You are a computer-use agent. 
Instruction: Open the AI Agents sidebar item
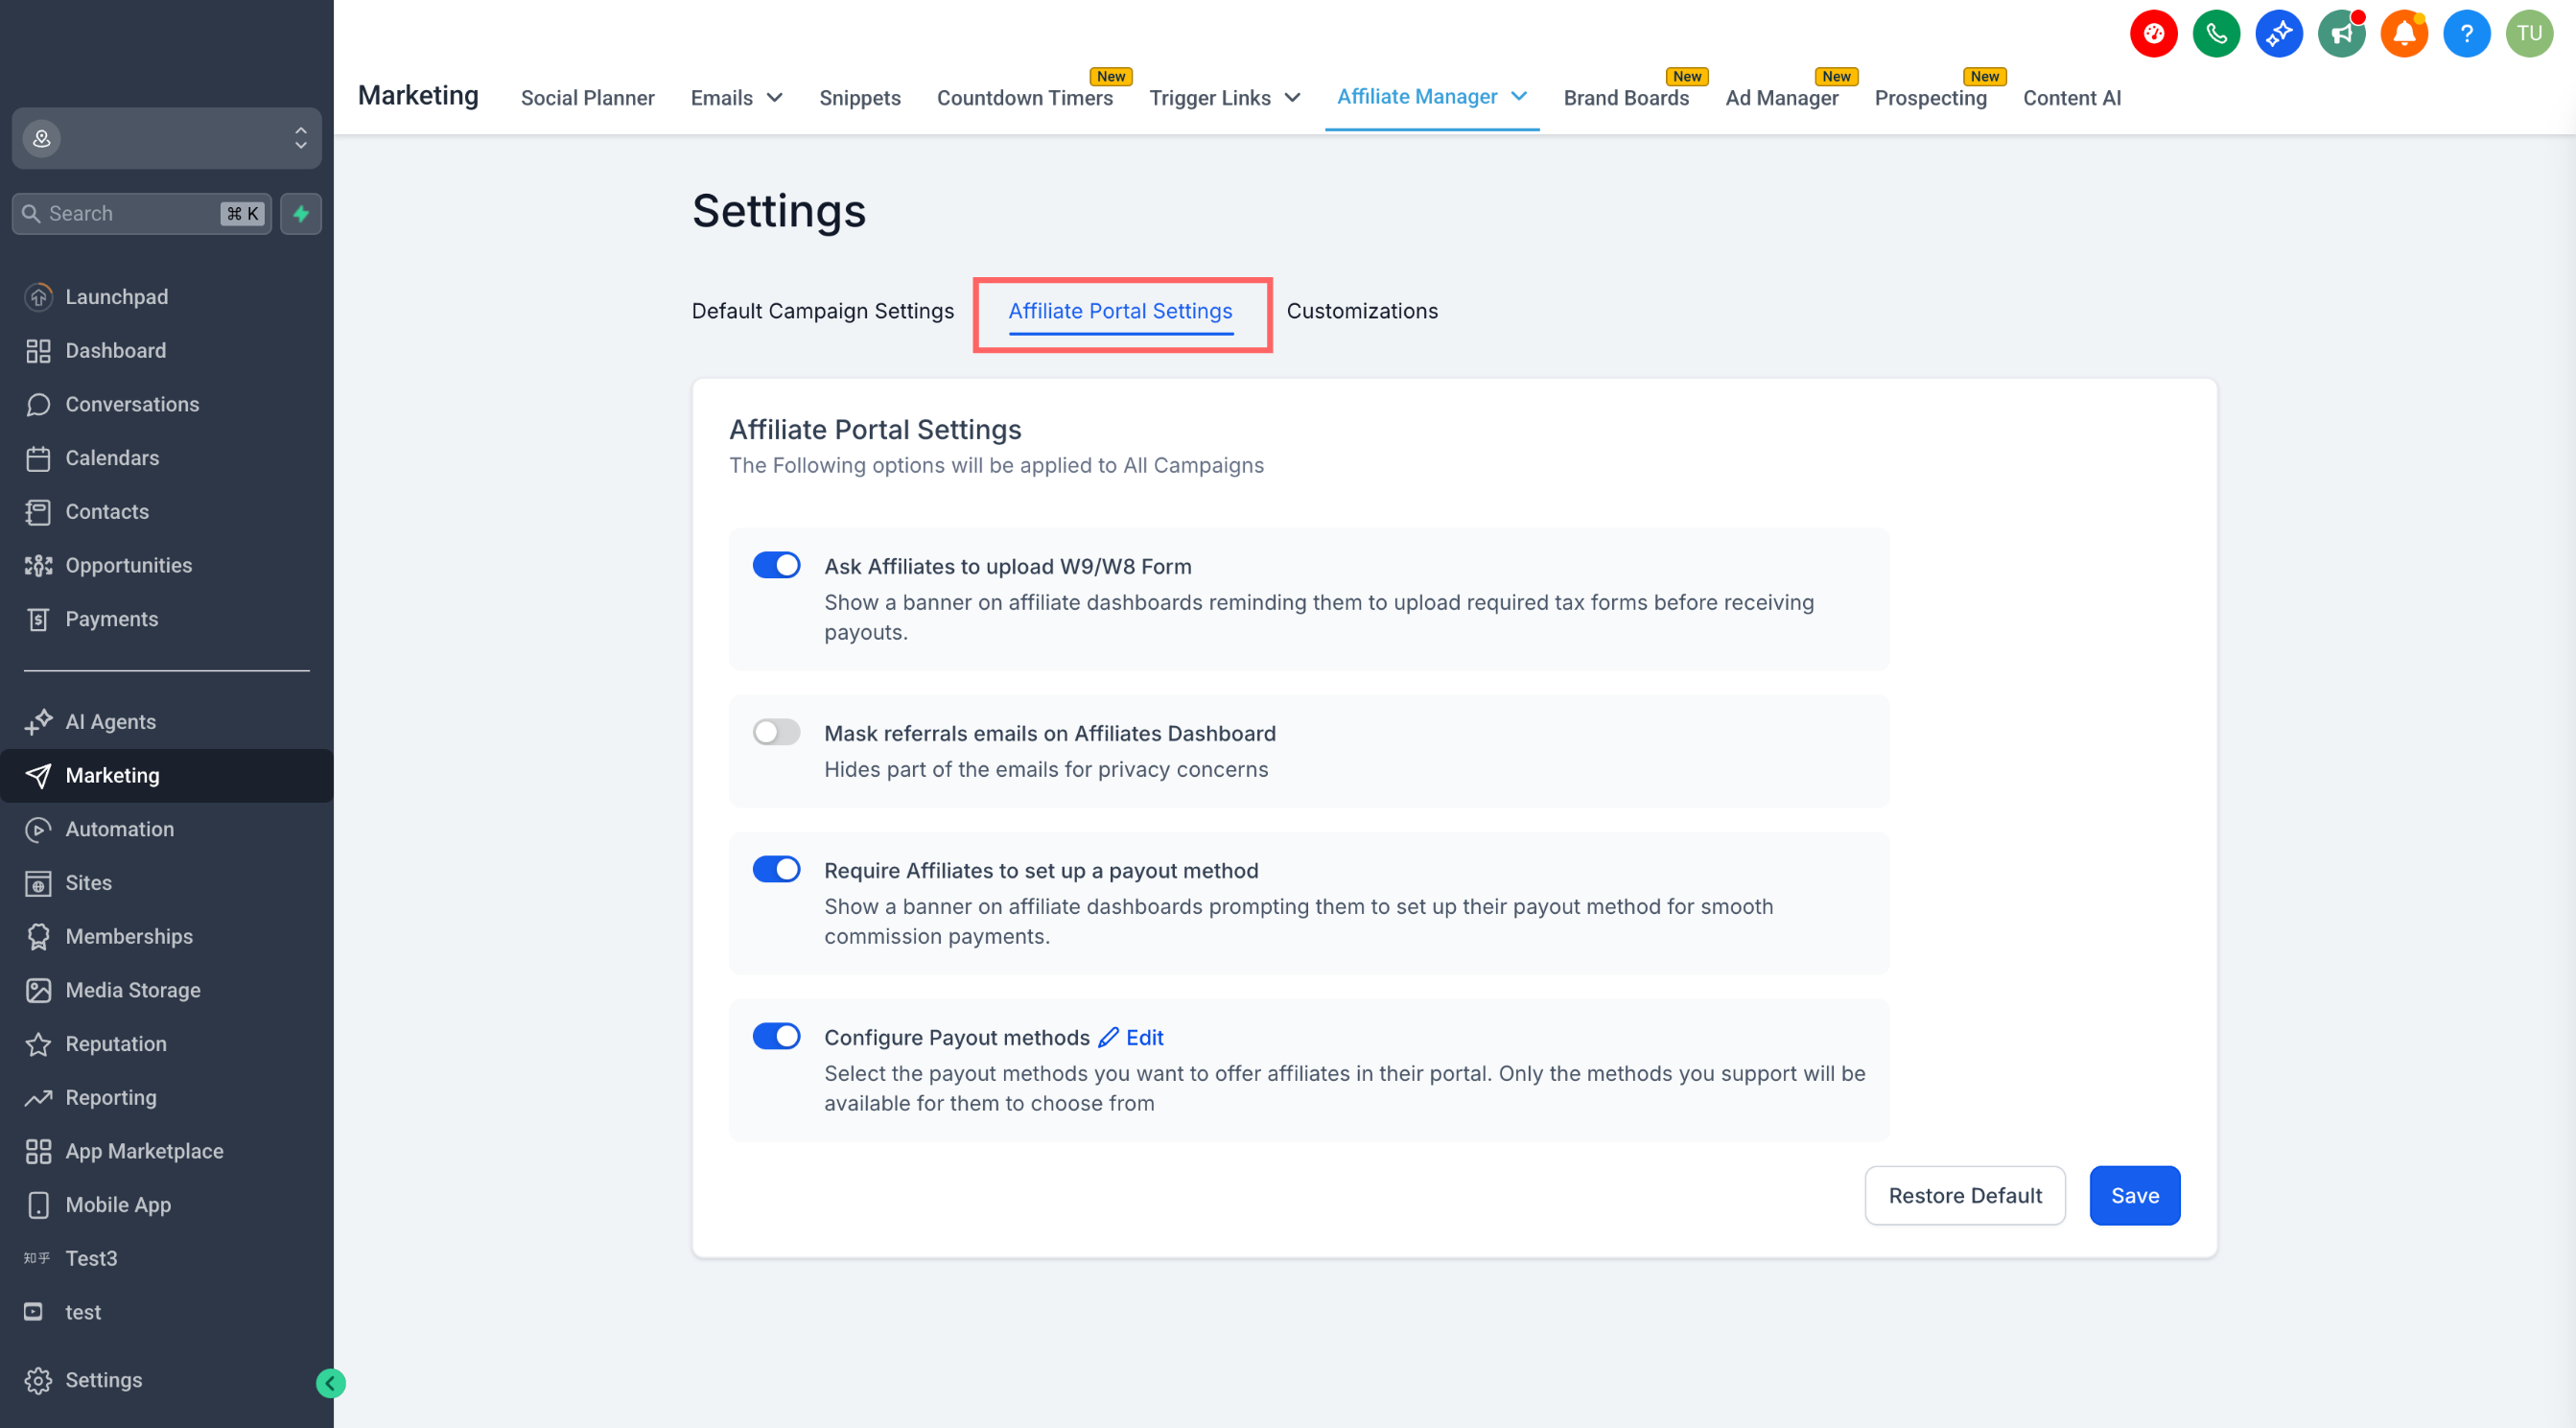[x=110, y=721]
